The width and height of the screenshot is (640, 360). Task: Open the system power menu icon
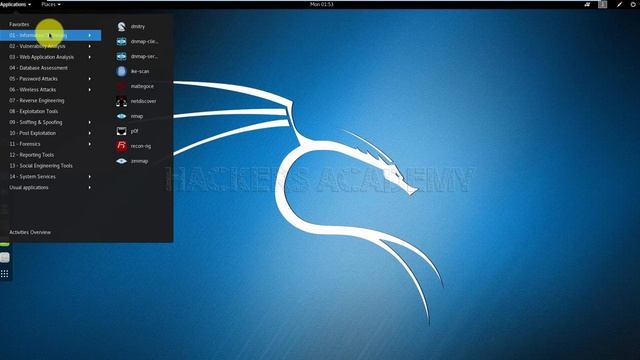[633, 4]
